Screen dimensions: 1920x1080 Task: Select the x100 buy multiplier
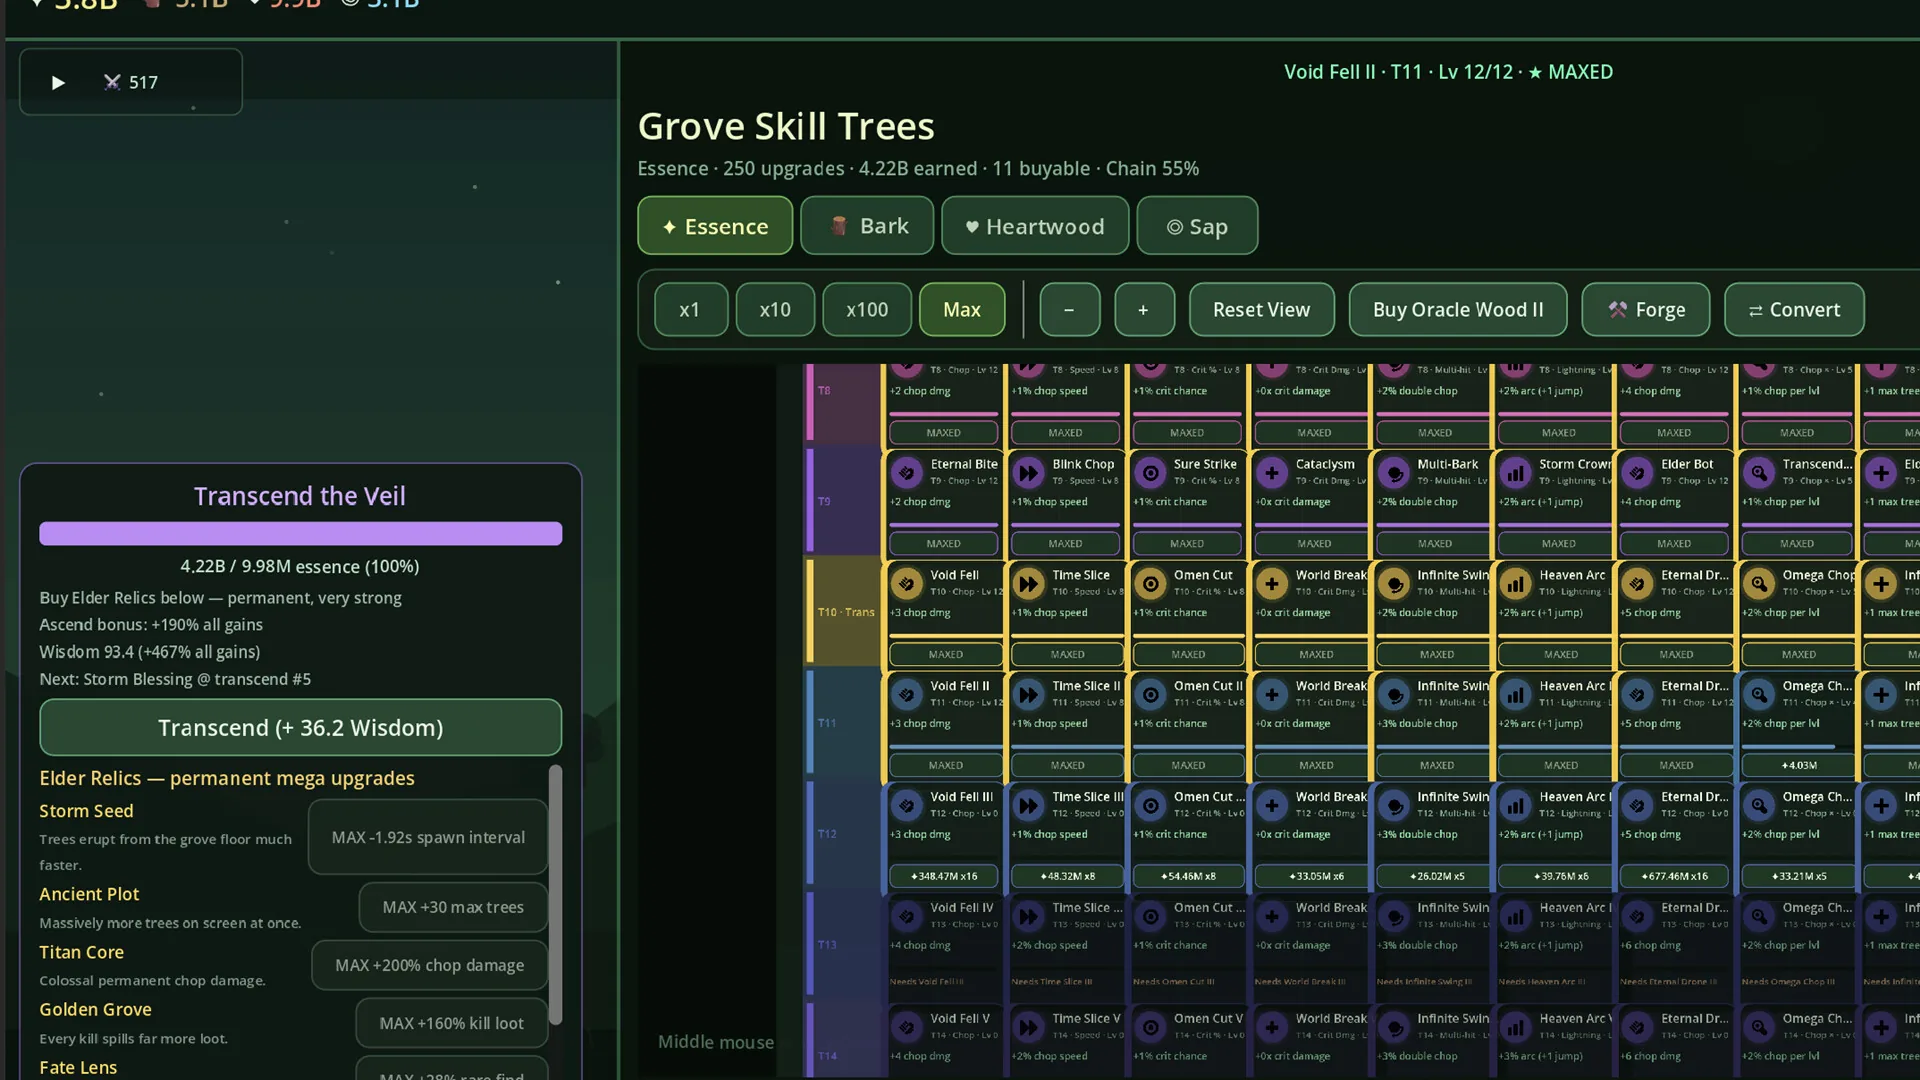867,310
